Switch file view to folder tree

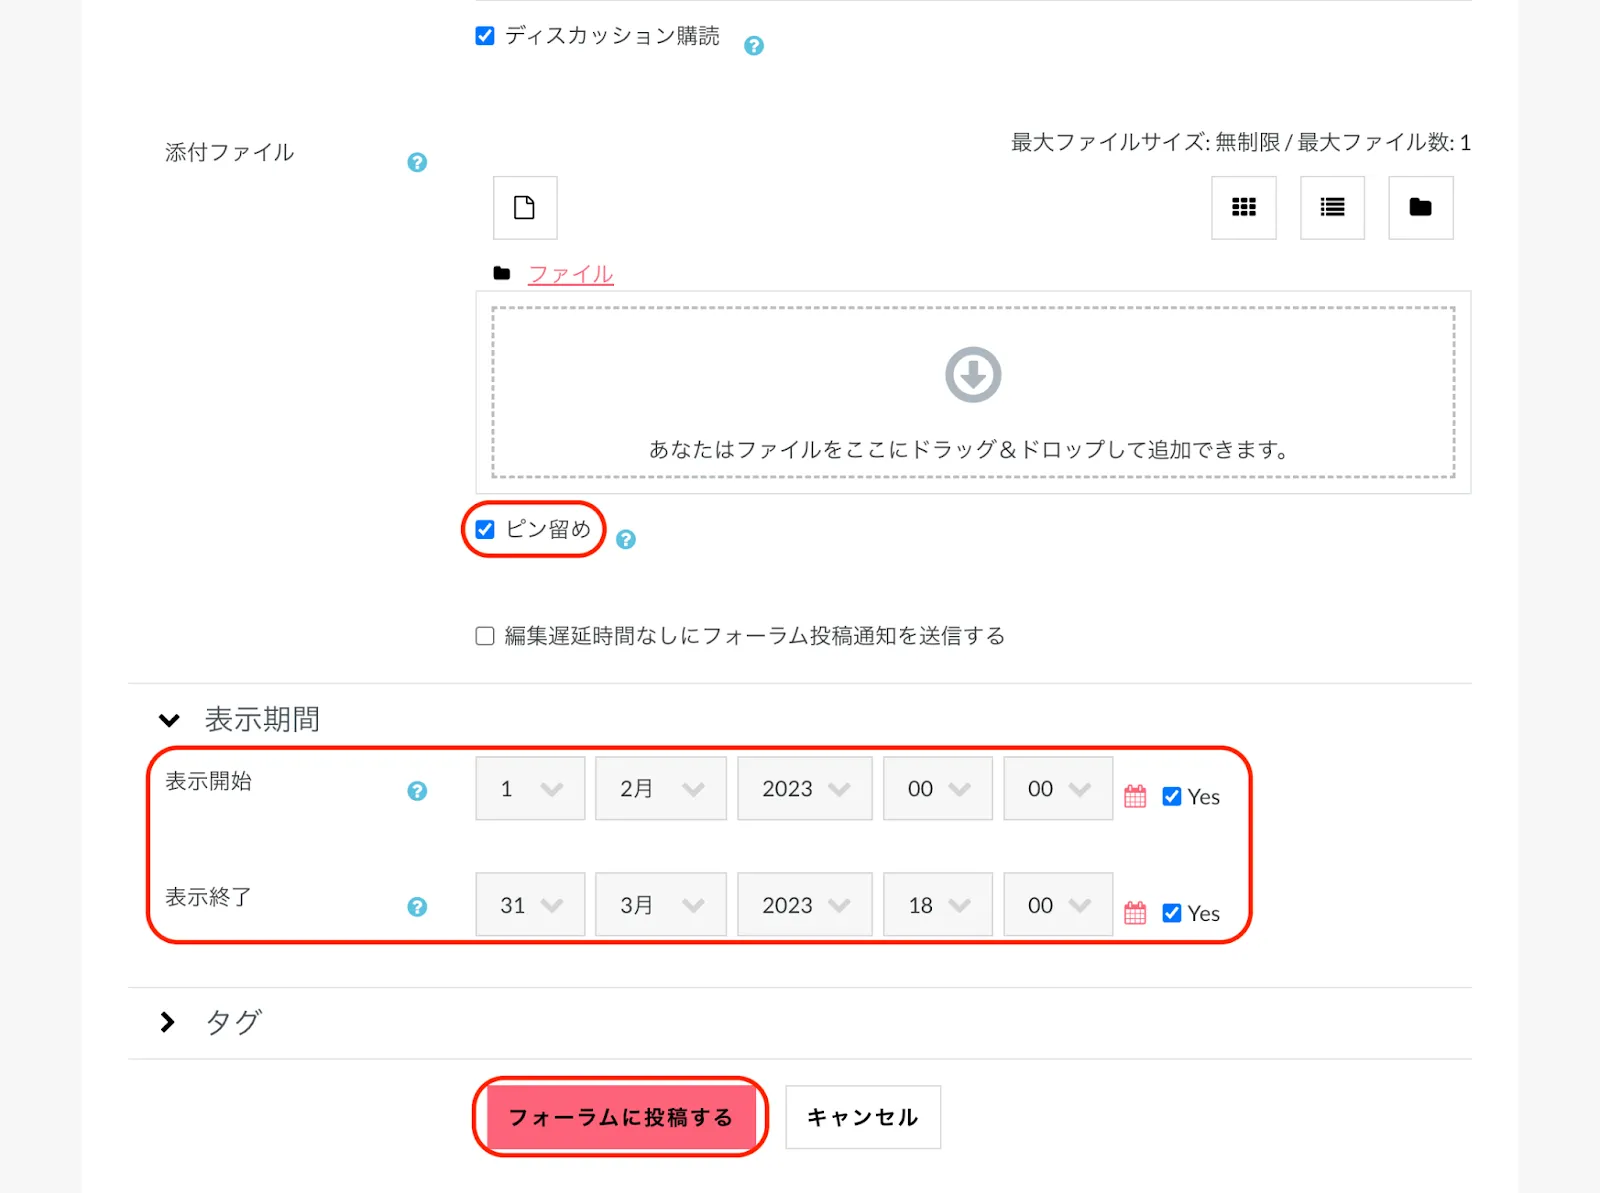[x=1420, y=207]
